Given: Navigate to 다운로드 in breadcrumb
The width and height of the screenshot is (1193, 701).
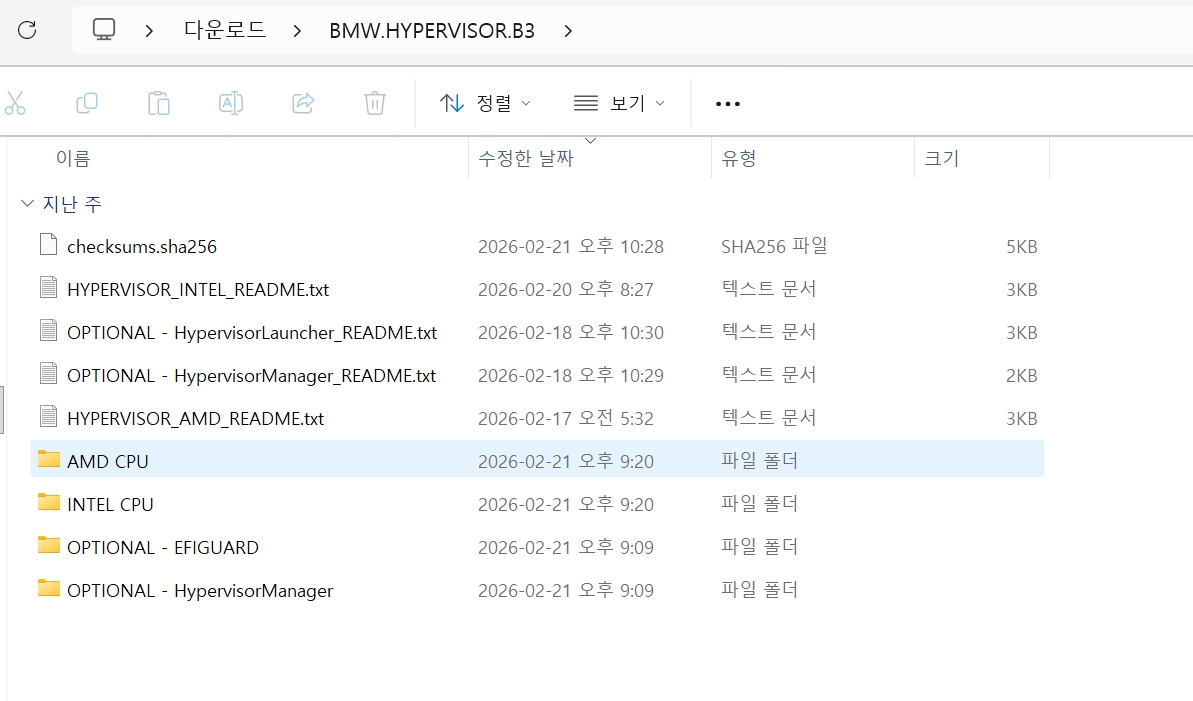Looking at the screenshot, I should coord(225,30).
